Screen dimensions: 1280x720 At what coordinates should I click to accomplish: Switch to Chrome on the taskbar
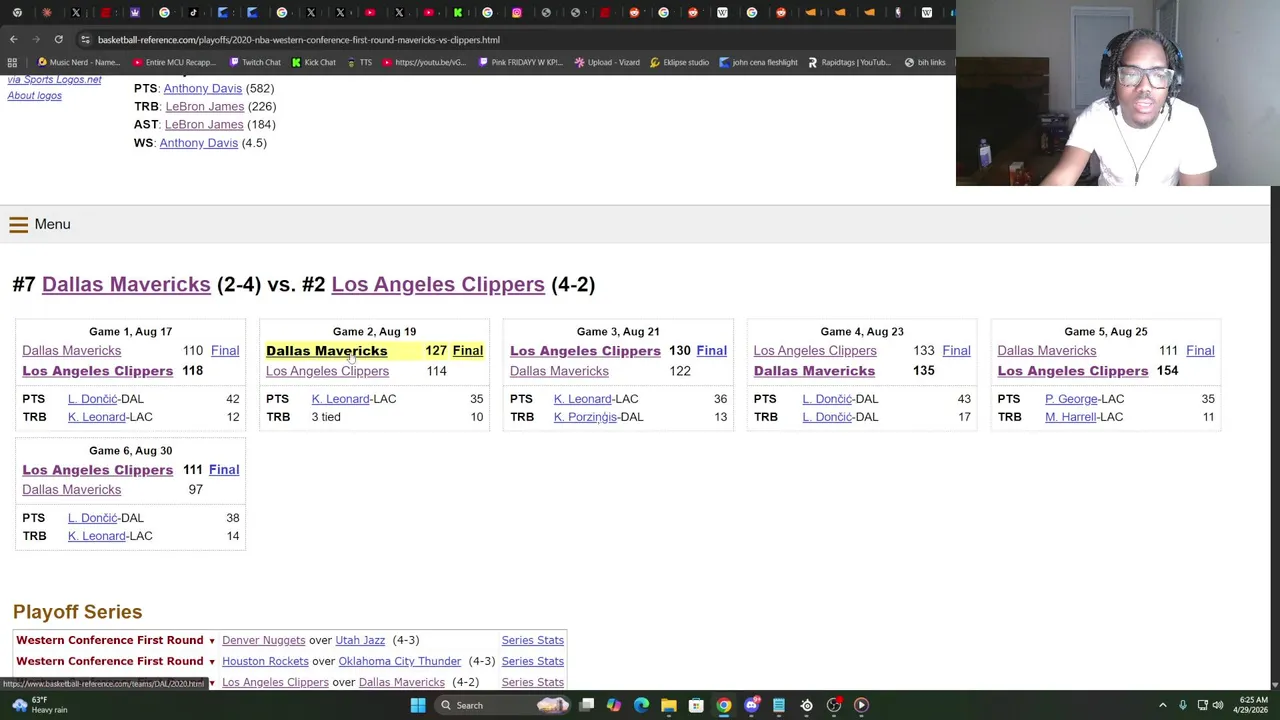(x=723, y=705)
